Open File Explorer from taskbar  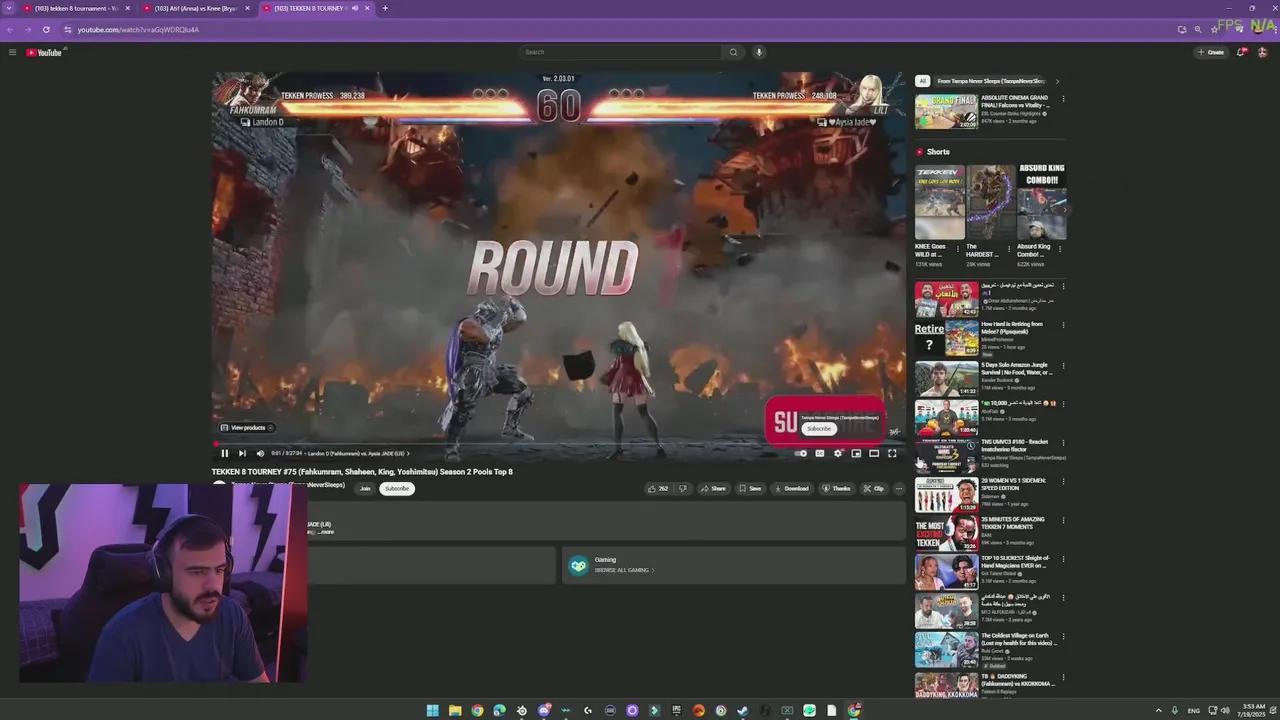tap(455, 711)
